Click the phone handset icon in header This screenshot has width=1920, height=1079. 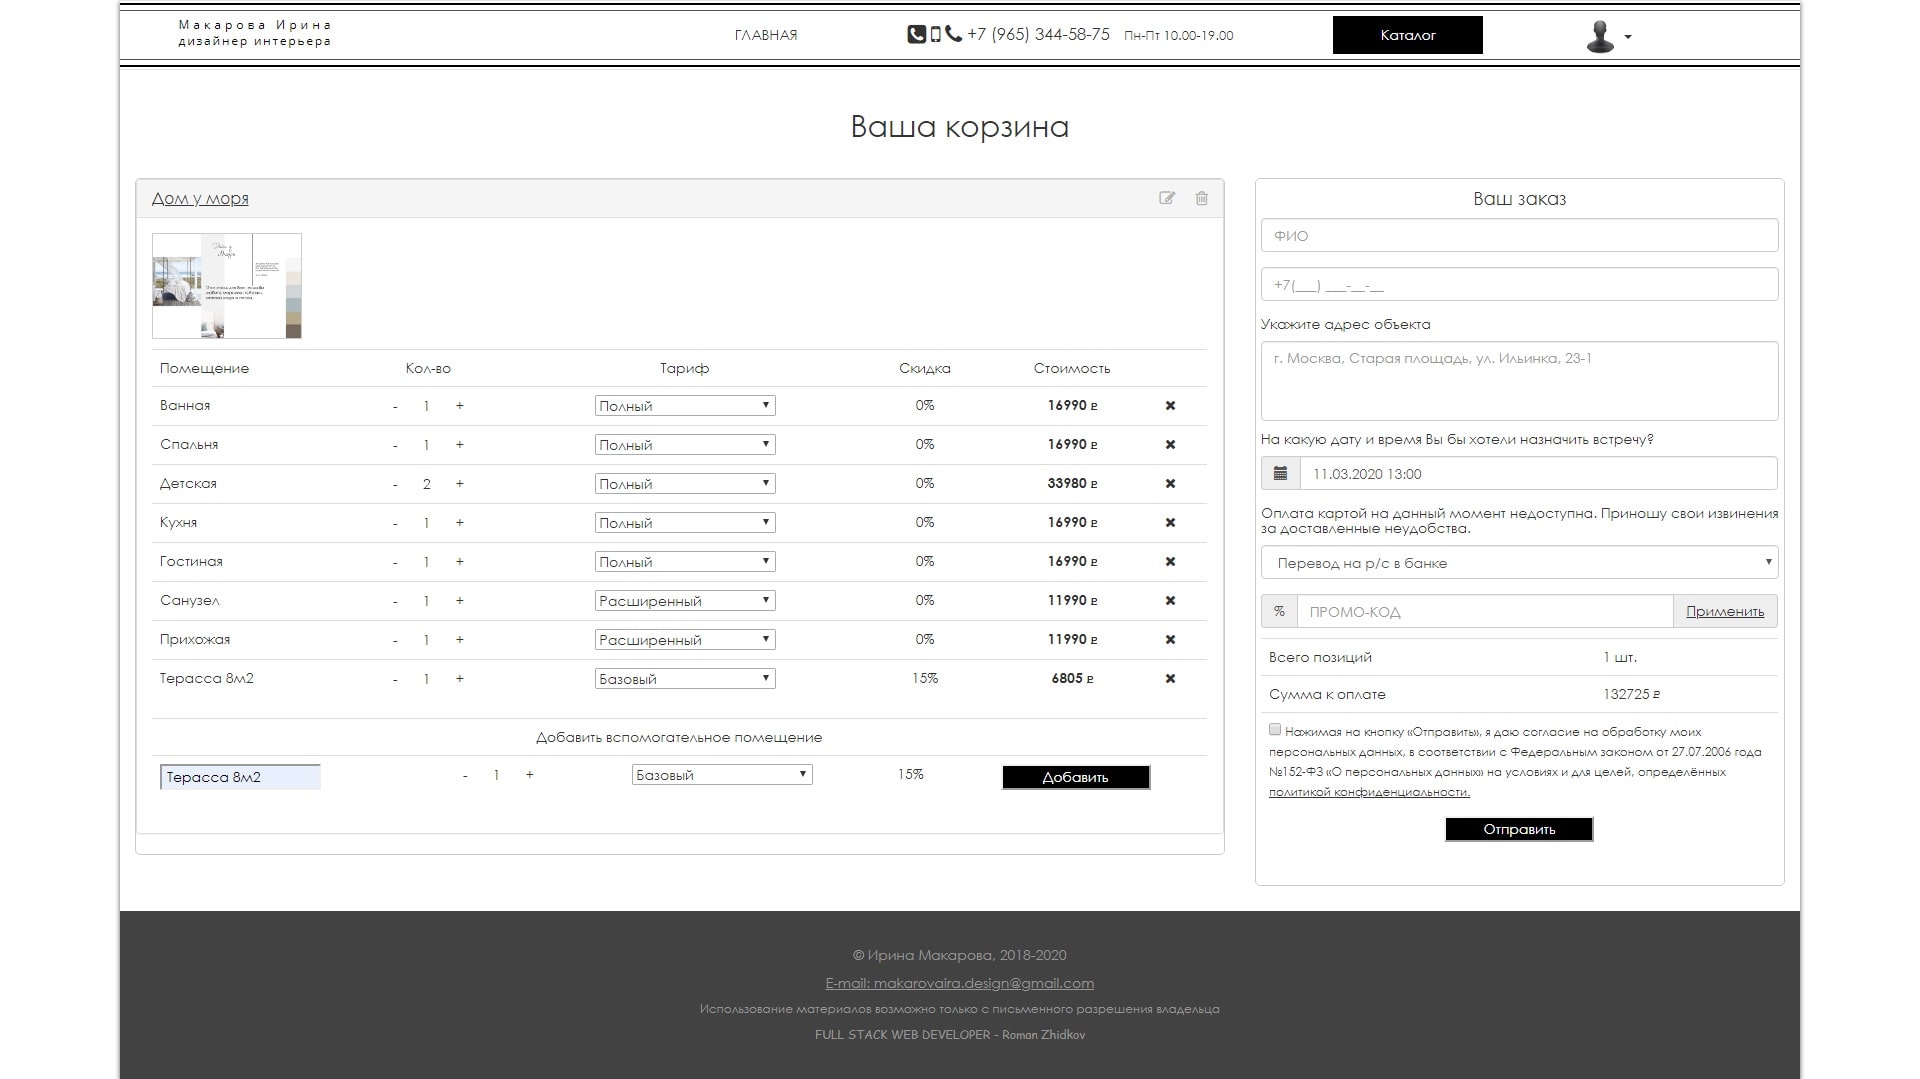pyautogui.click(x=953, y=34)
